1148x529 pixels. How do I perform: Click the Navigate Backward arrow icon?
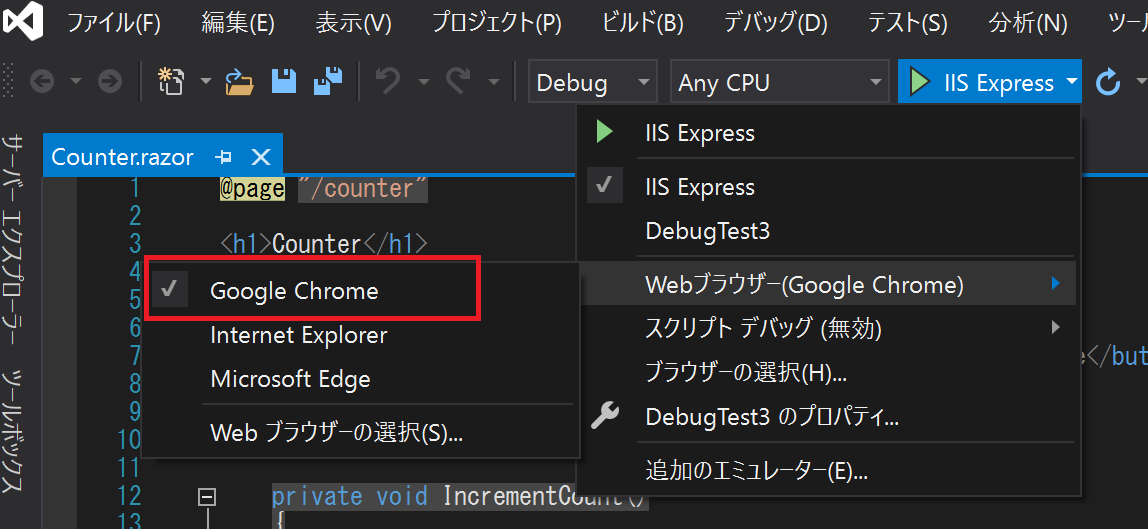click(x=42, y=82)
